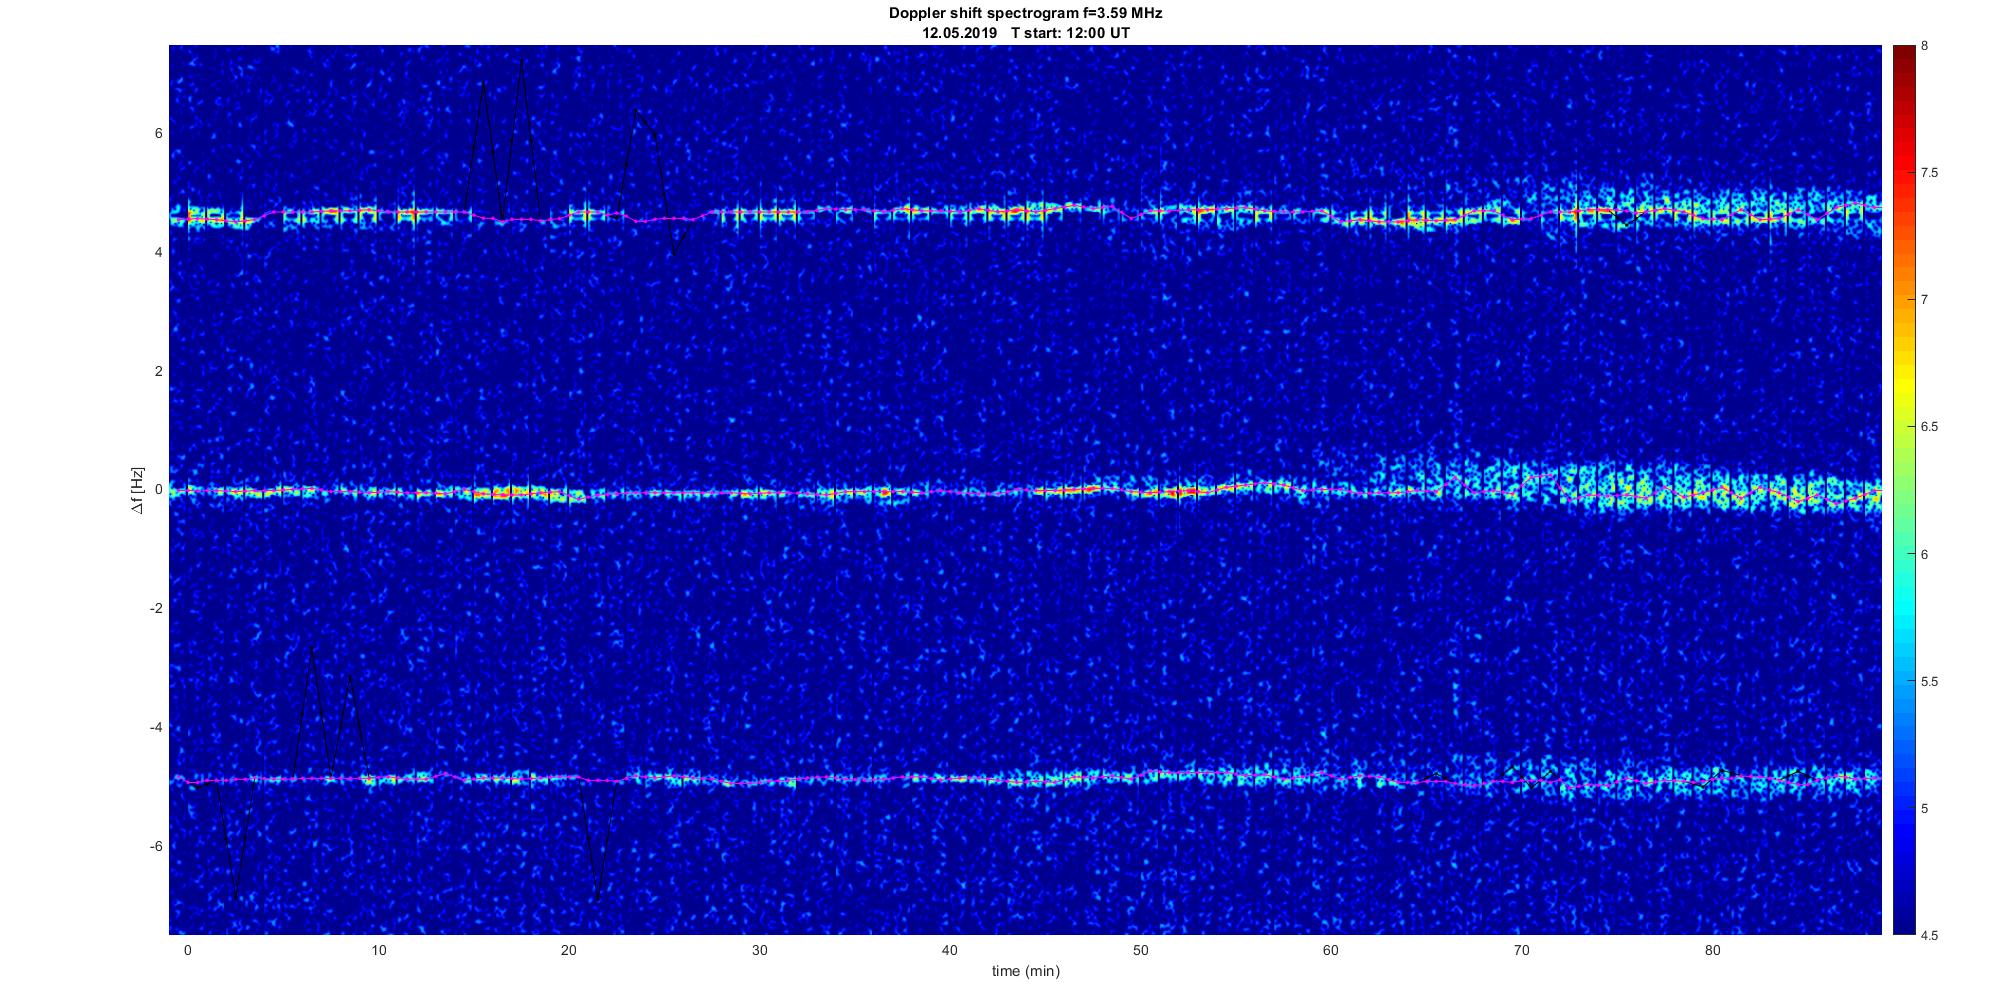Image resolution: width=2000 pixels, height=1003 pixels.
Task: Click colorbar tick label '7'
Action: (x=1924, y=300)
